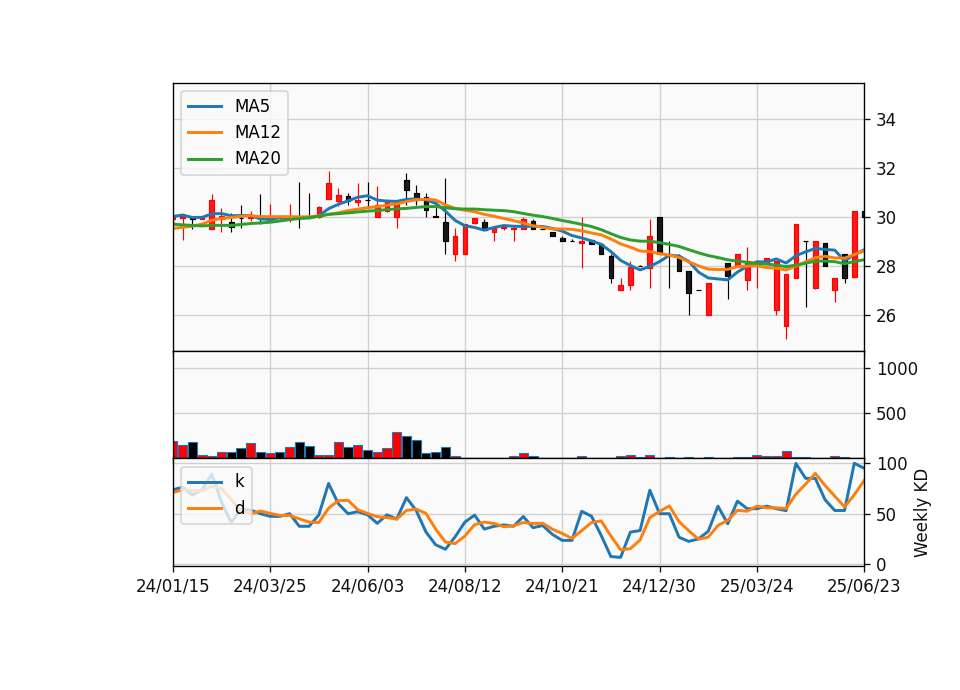Image resolution: width=960 pixels, height=690 pixels.
Task: Click the 24/03/25 date axis label
Action: (x=270, y=586)
